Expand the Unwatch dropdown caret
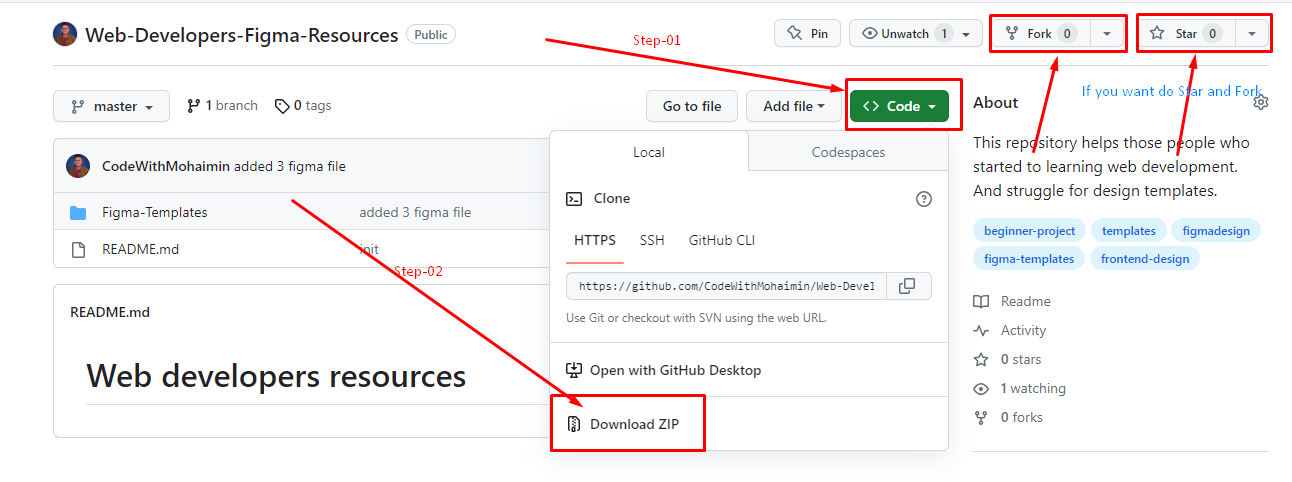Image resolution: width=1292 pixels, height=482 pixels. (967, 33)
